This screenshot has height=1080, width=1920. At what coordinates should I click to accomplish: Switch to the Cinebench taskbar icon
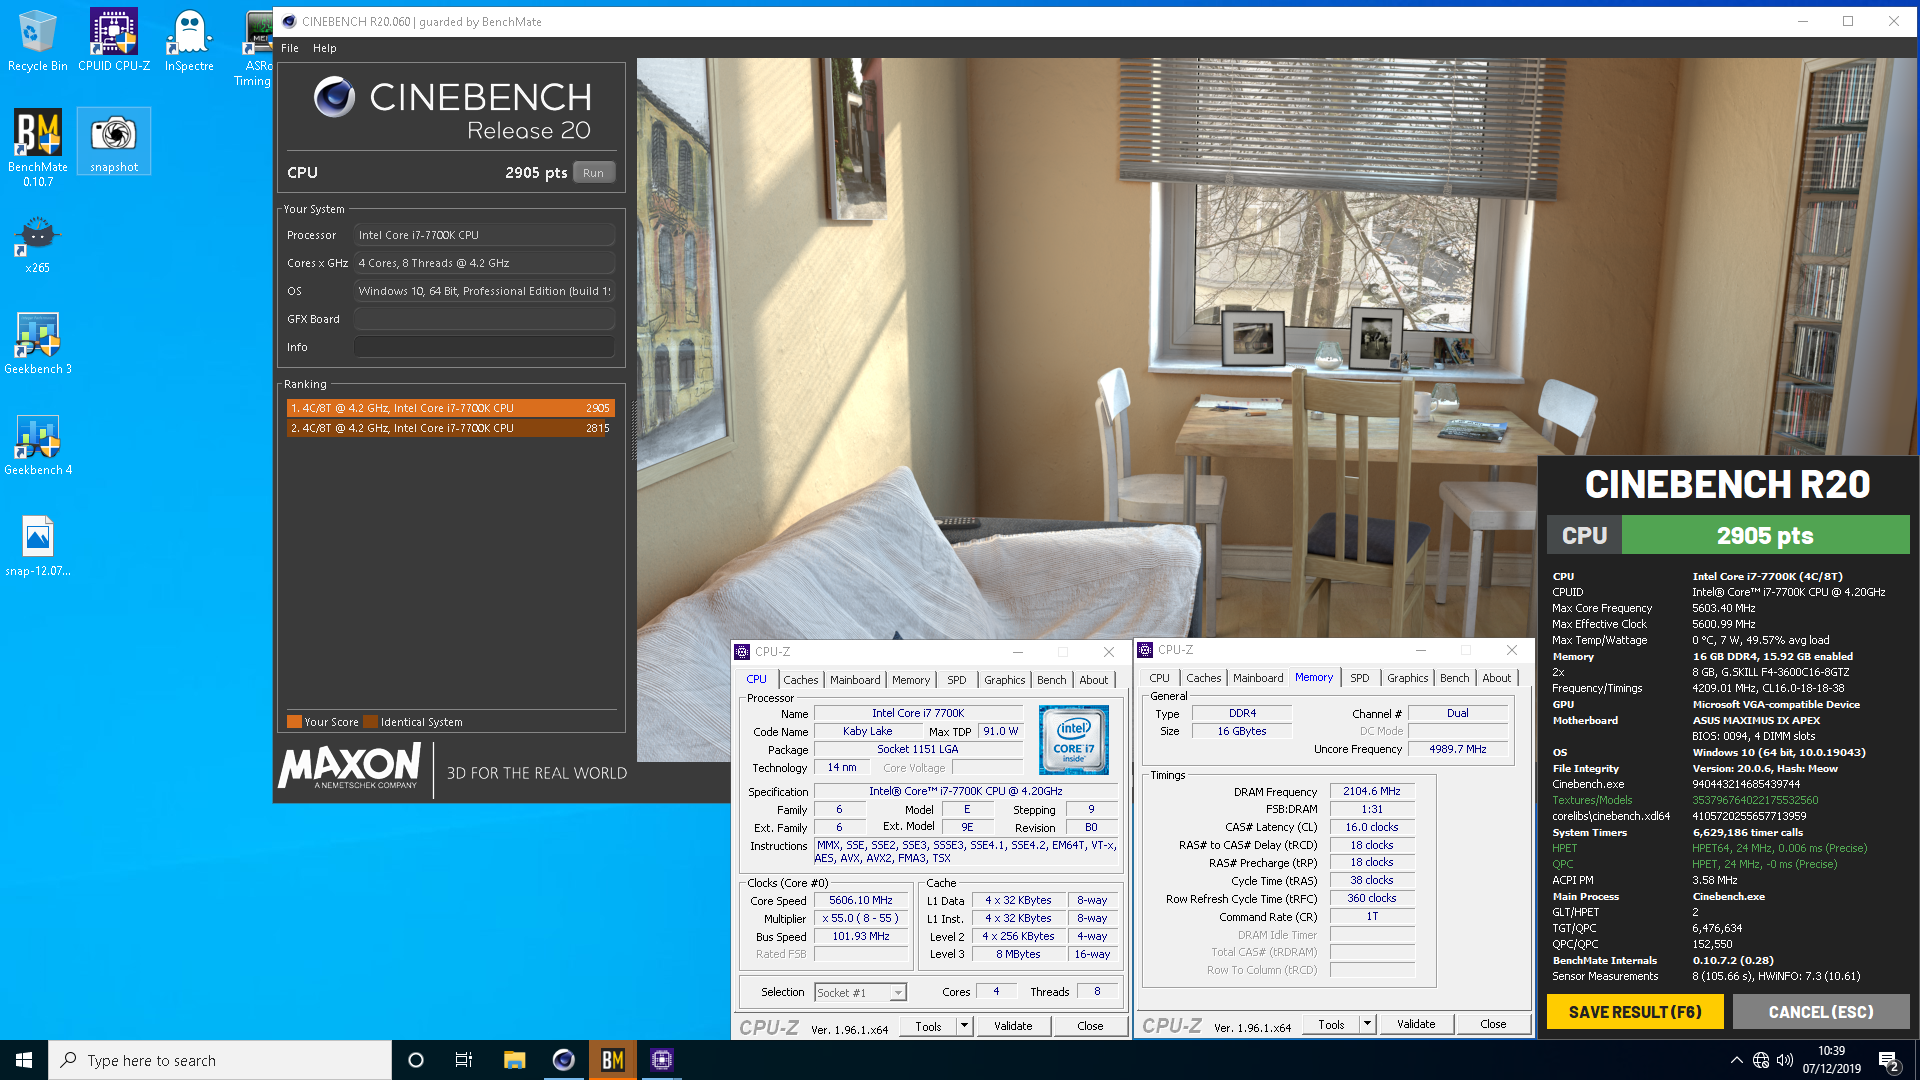point(564,1060)
